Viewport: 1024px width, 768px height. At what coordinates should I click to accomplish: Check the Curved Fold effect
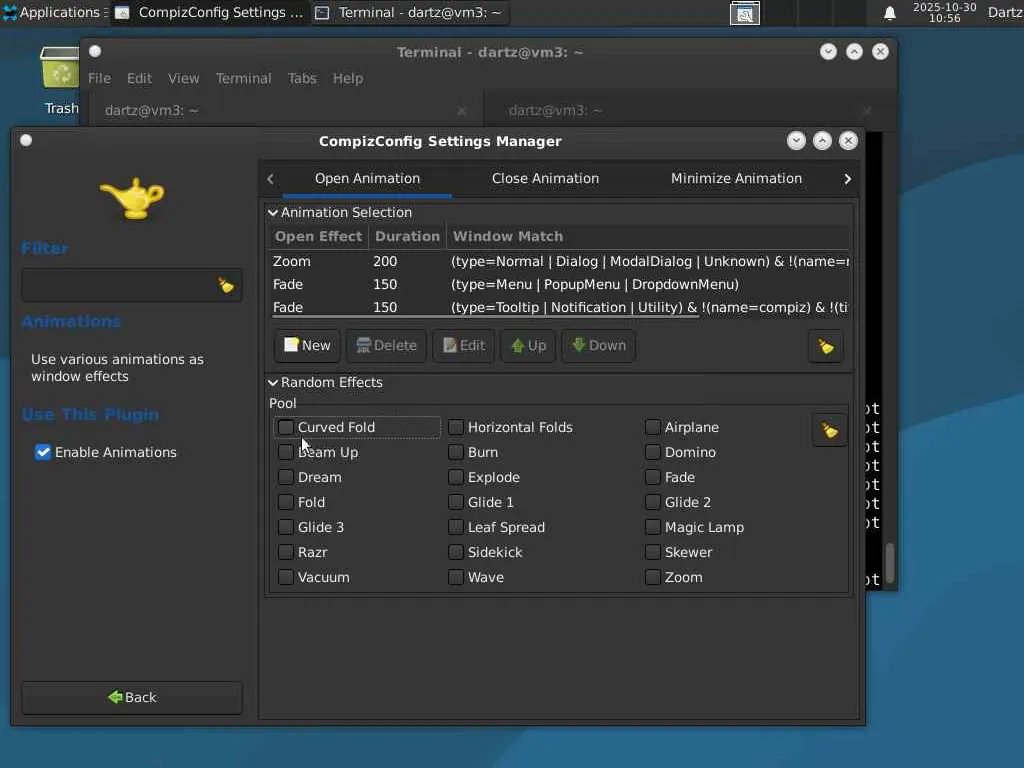point(285,427)
